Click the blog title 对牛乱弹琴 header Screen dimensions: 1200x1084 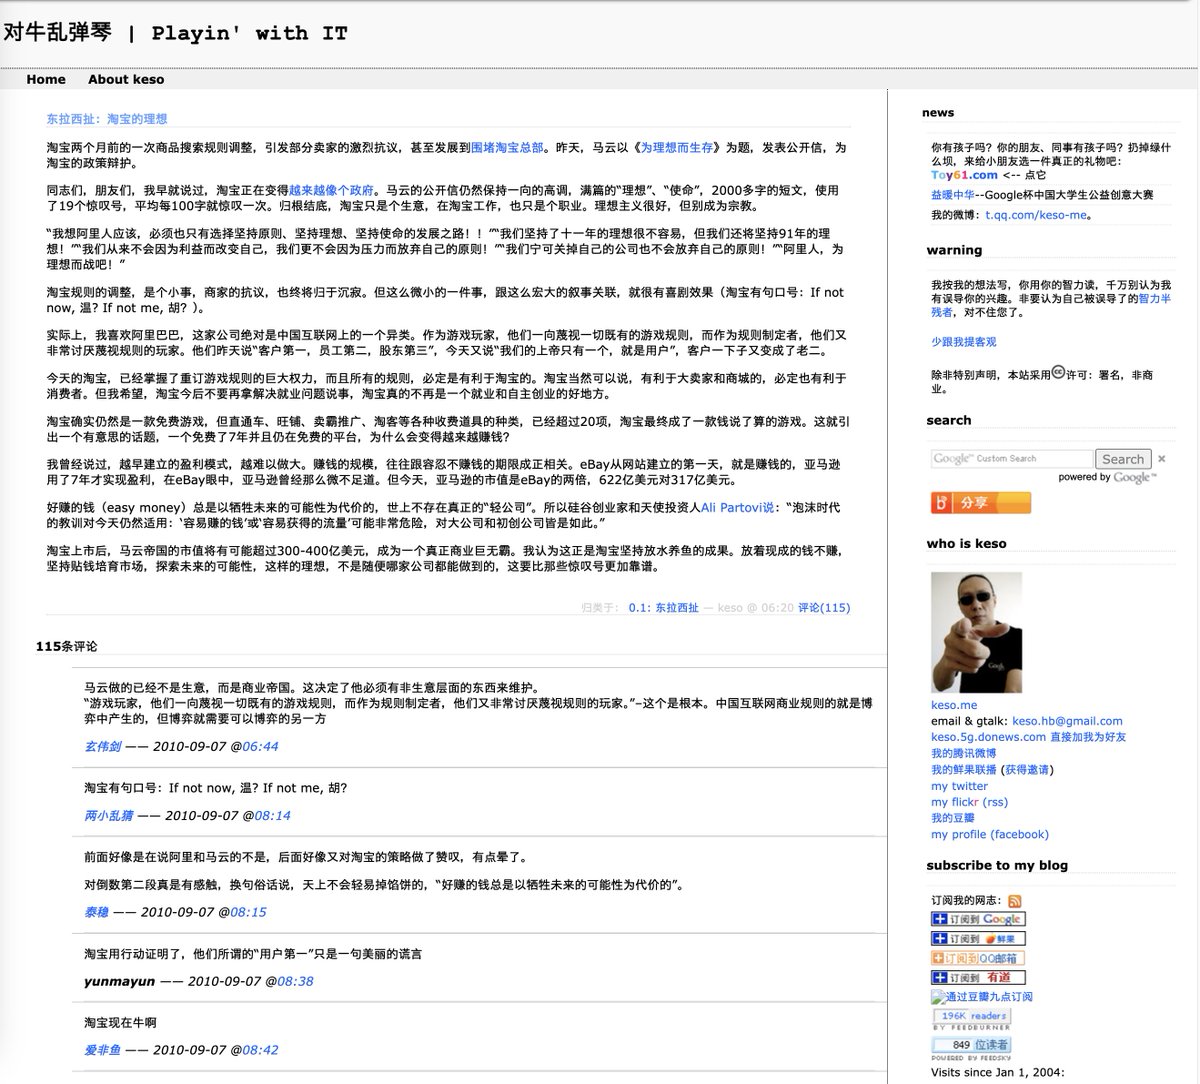(x=174, y=33)
